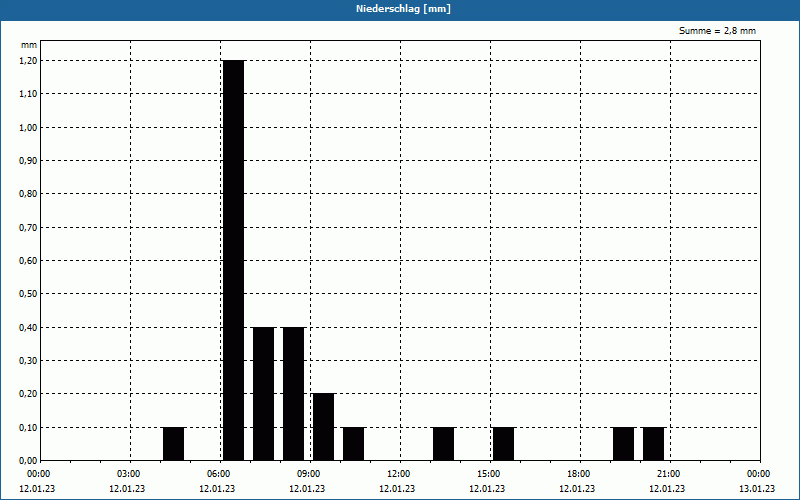The height and width of the screenshot is (500, 800).
Task: Select the last bar just before 21:00
Action: [654, 444]
